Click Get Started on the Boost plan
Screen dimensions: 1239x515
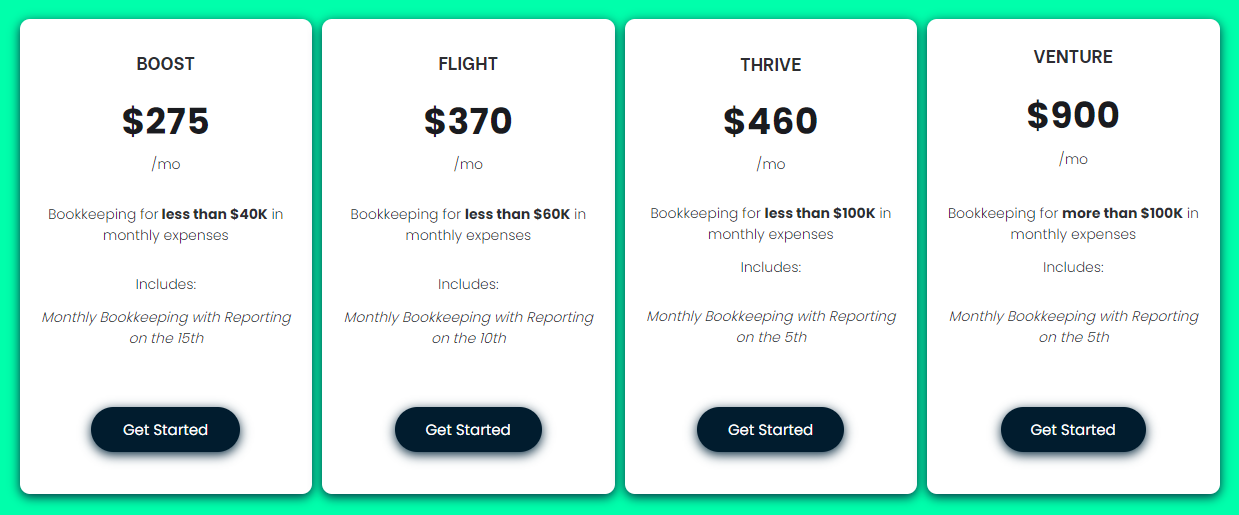(165, 430)
